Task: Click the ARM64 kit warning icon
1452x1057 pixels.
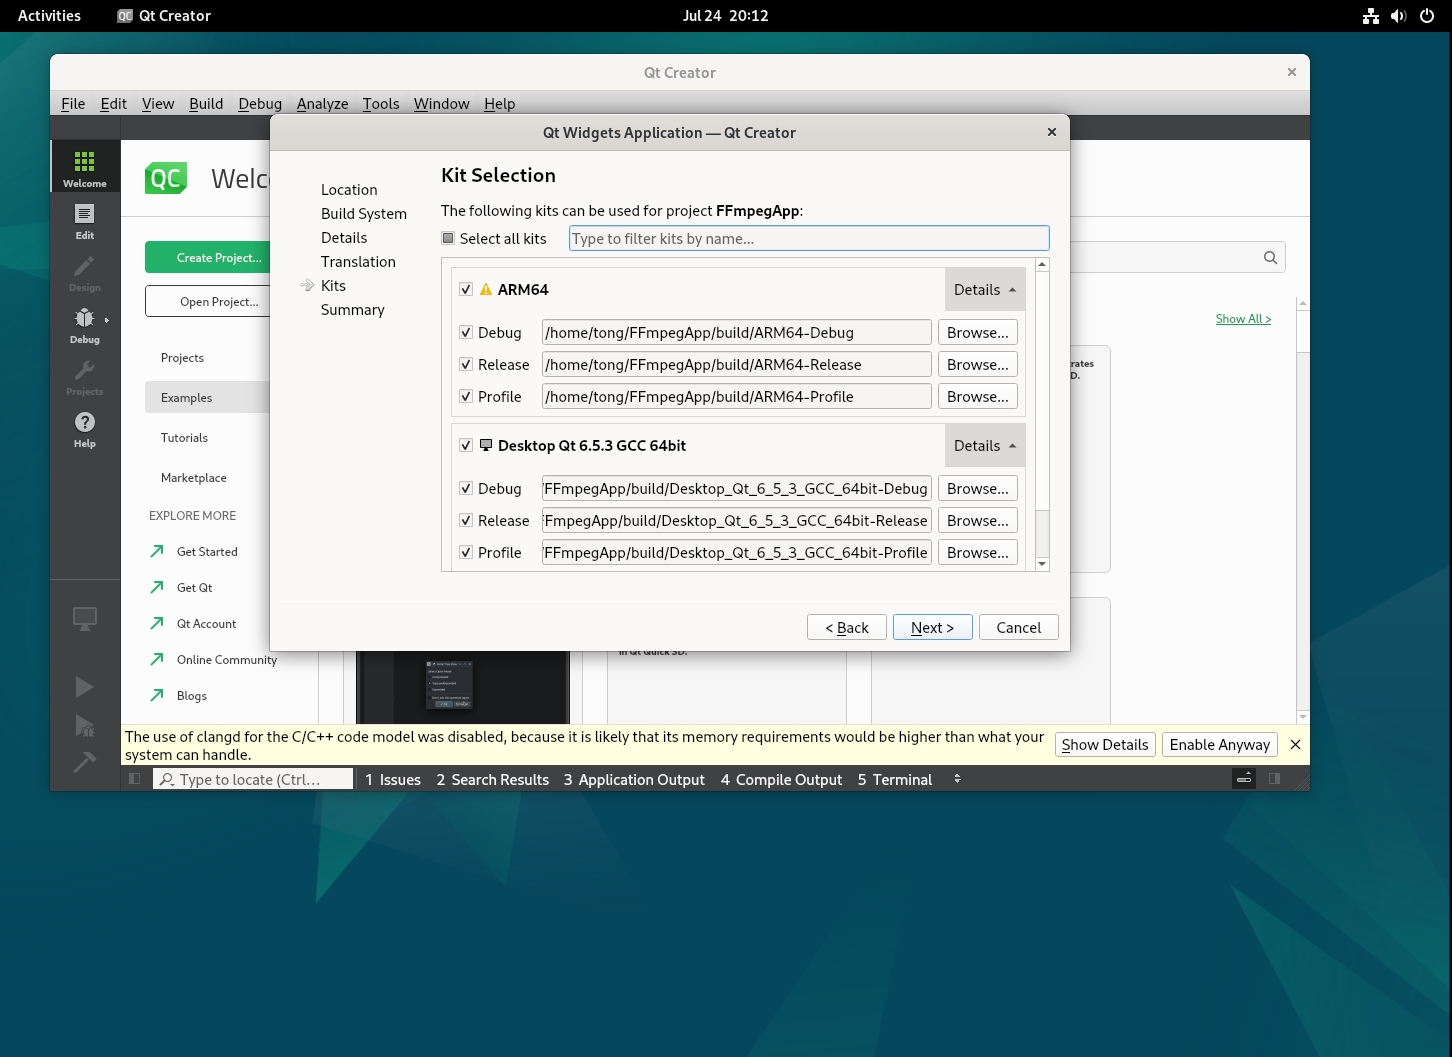Action: point(486,289)
